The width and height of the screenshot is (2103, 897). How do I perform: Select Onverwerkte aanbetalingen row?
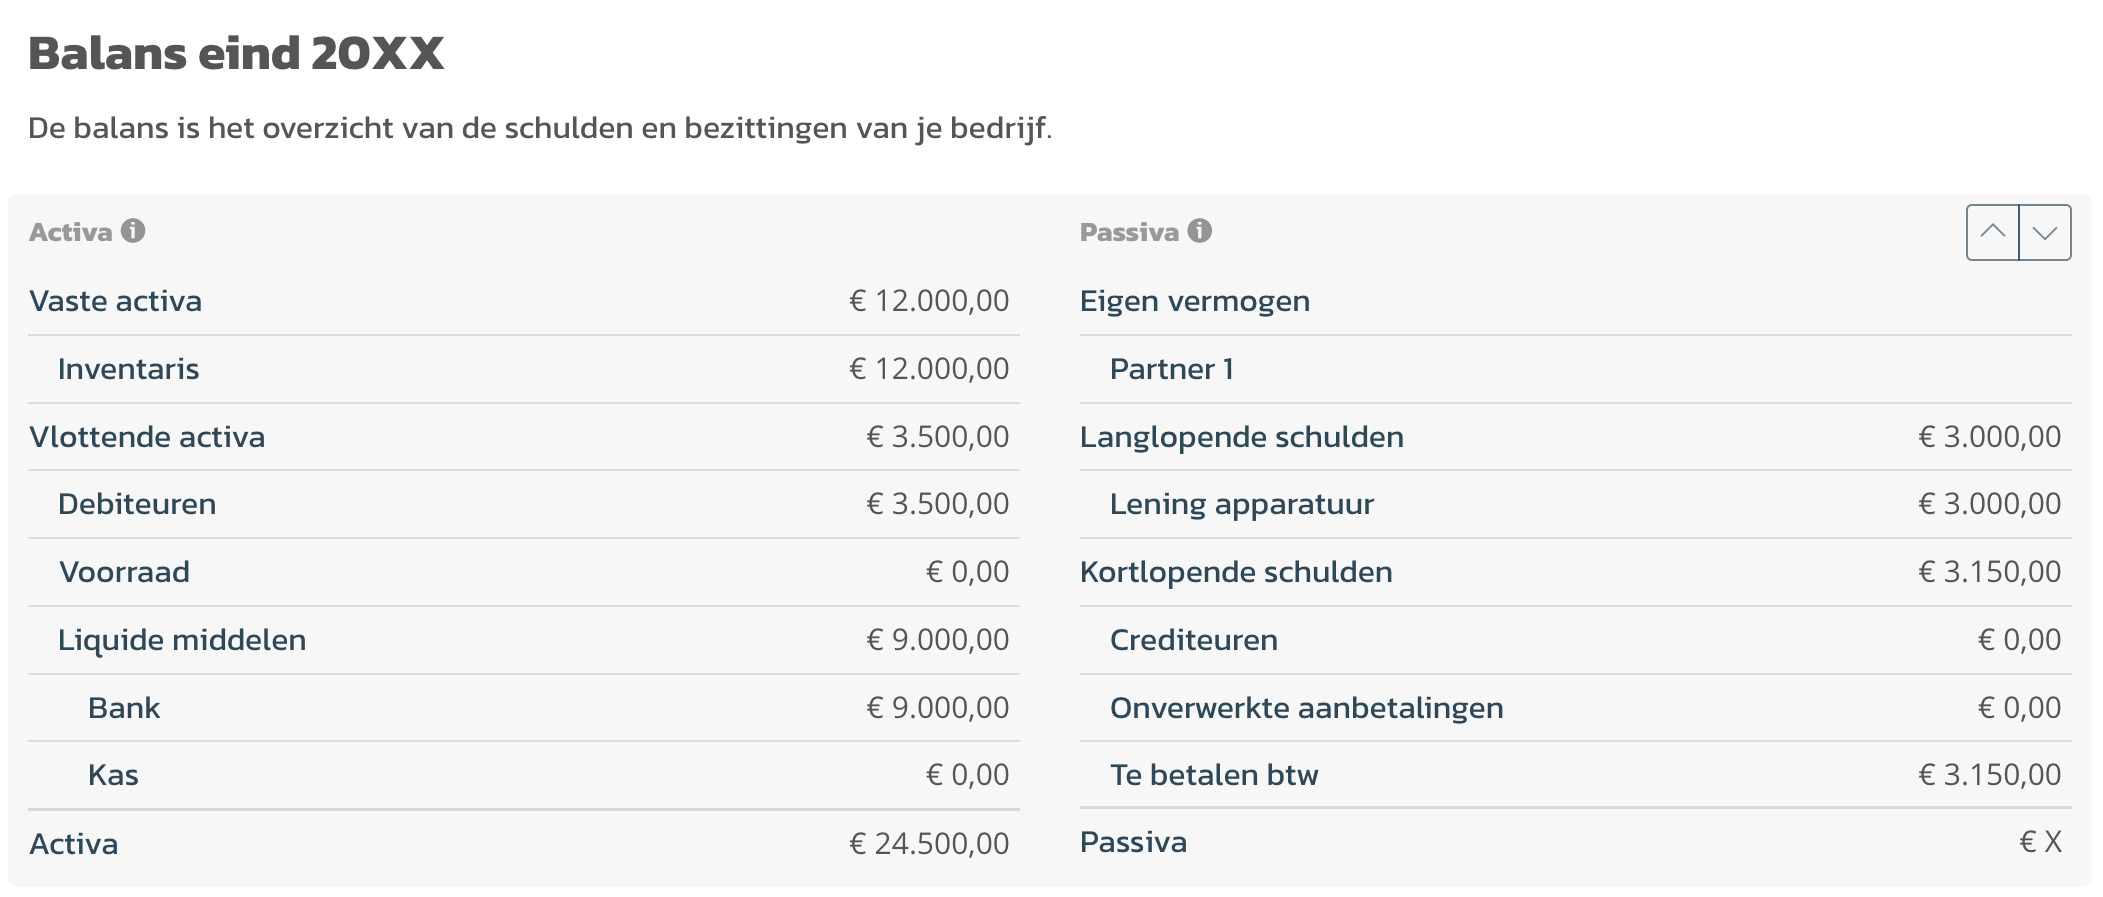(x=1576, y=708)
